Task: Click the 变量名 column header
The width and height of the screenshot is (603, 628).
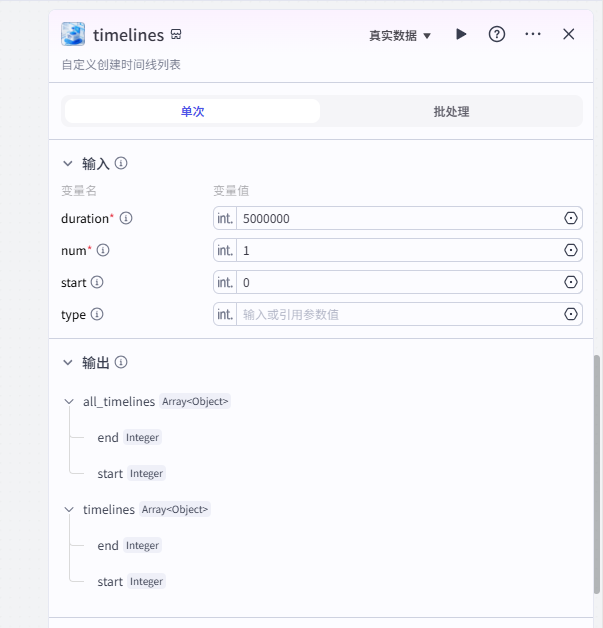Action: coord(79,191)
